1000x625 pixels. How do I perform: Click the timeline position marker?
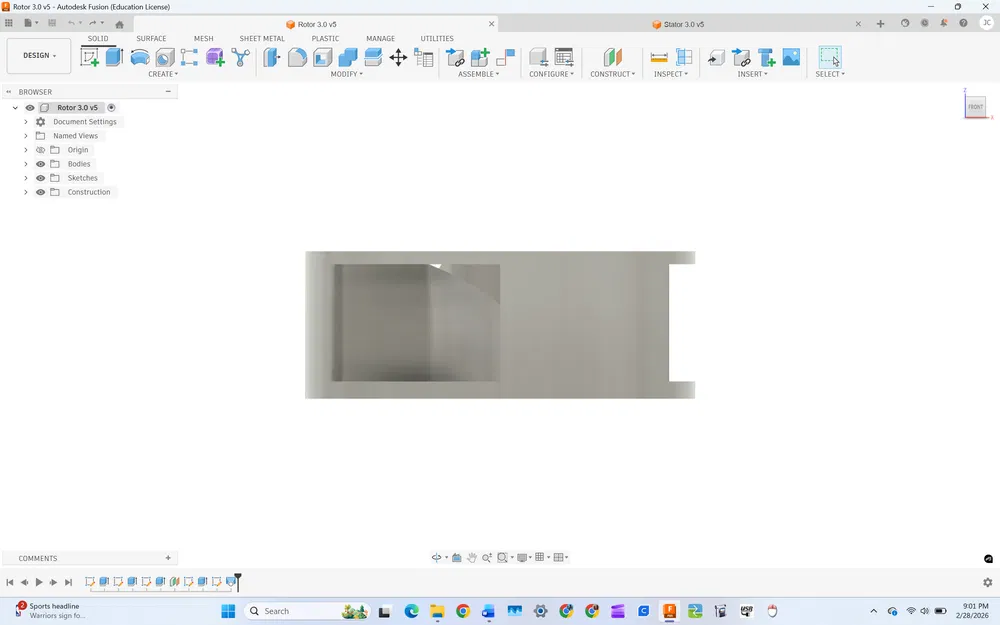(x=238, y=581)
